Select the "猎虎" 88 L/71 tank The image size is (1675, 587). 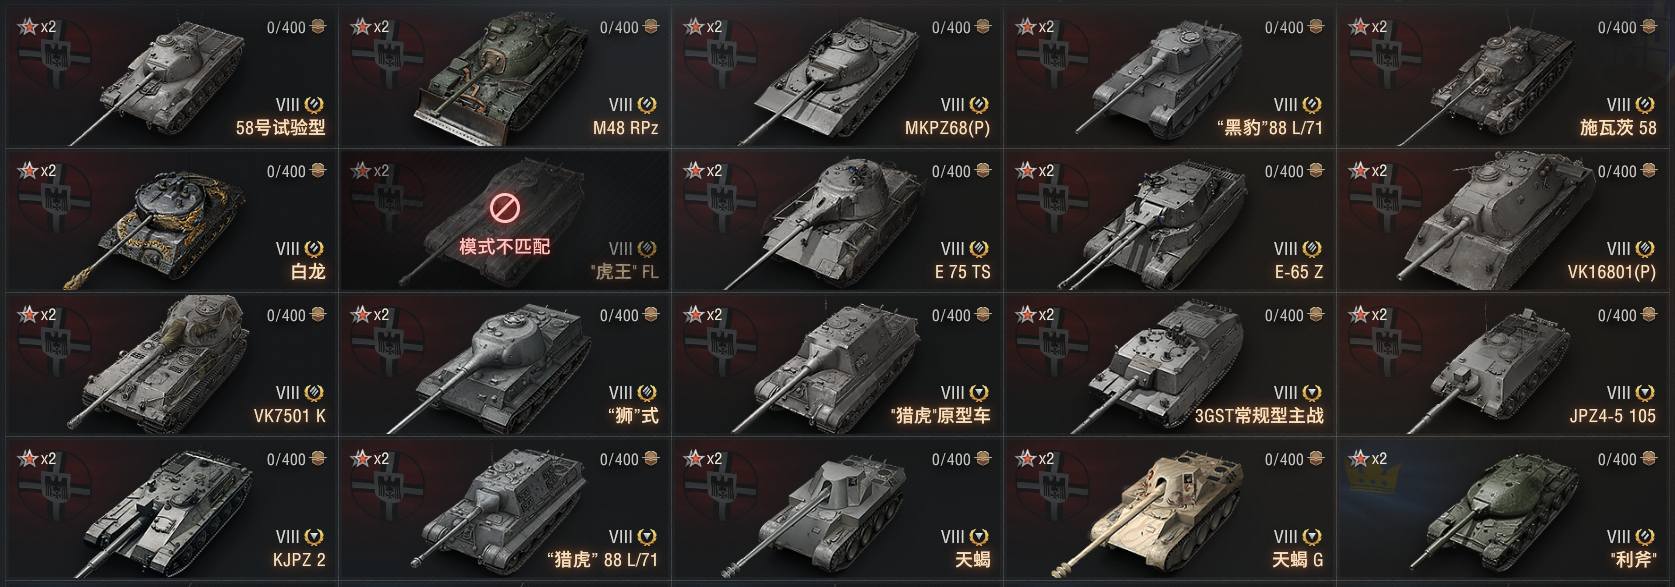(x=504, y=507)
